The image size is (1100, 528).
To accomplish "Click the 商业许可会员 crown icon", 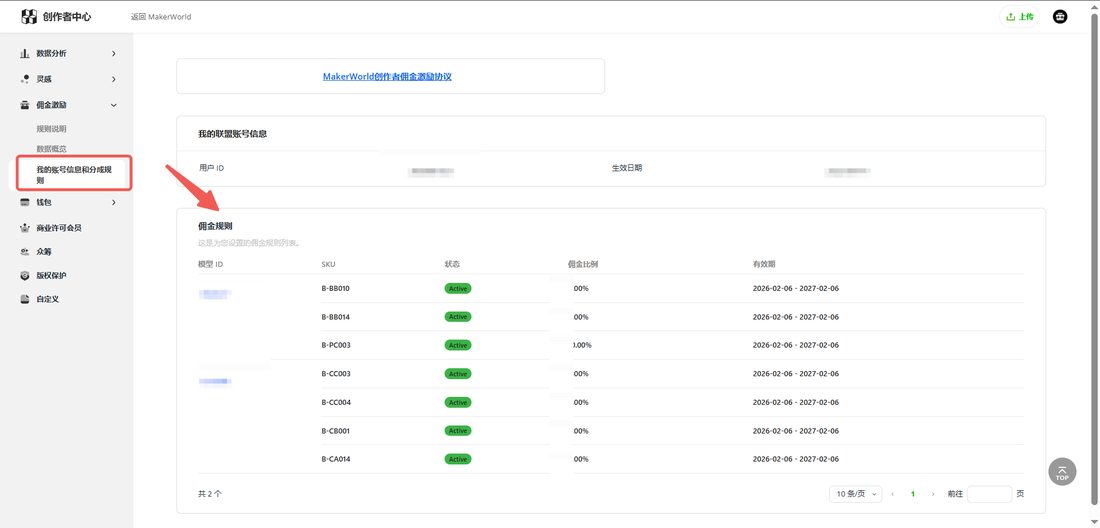I will (x=25, y=228).
